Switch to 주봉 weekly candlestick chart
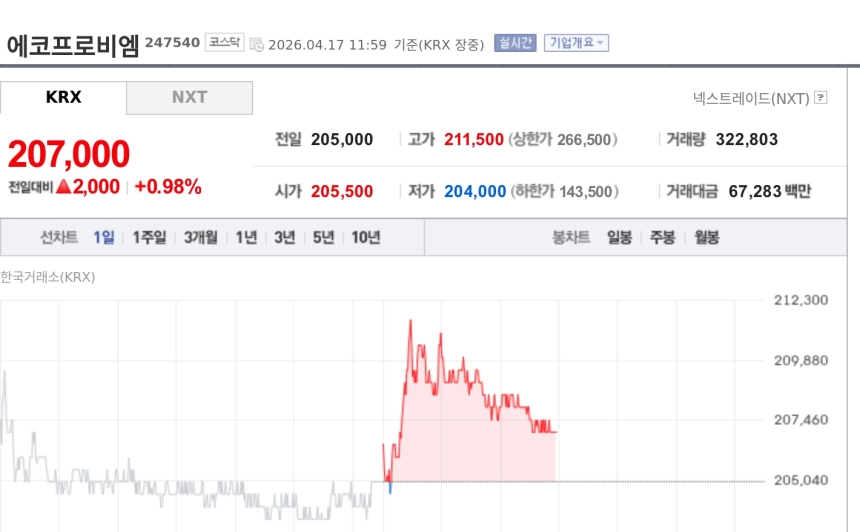This screenshot has width=860, height=532. [x=663, y=237]
